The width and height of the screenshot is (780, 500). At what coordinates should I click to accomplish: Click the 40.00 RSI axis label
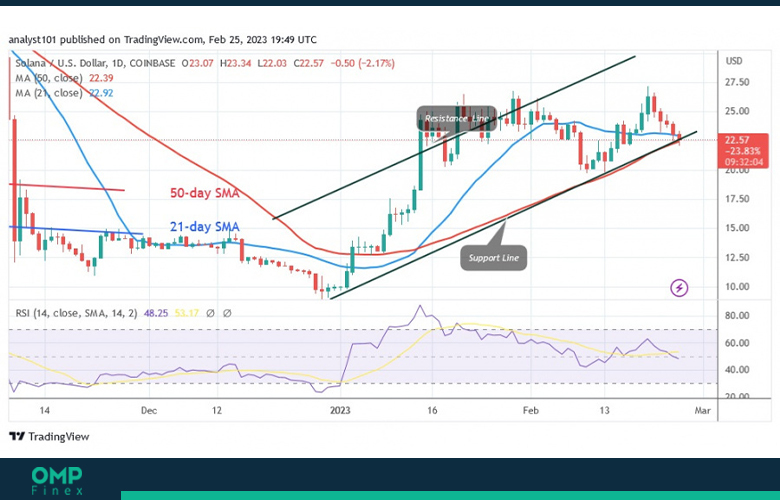click(x=737, y=370)
